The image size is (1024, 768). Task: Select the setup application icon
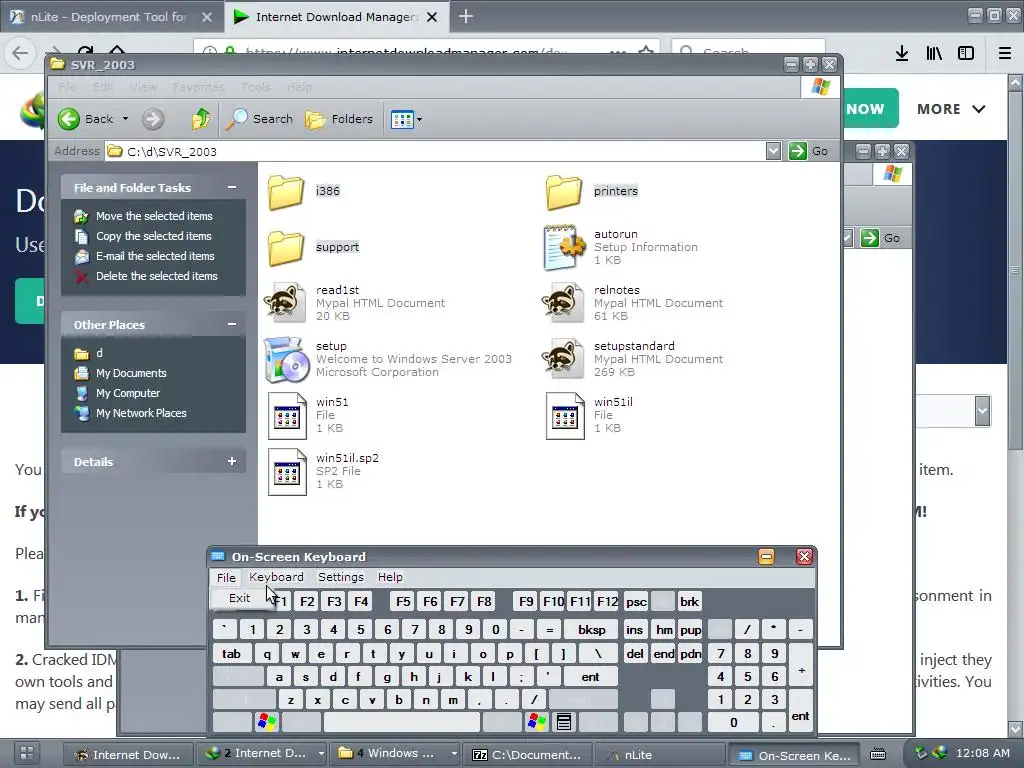(287, 359)
